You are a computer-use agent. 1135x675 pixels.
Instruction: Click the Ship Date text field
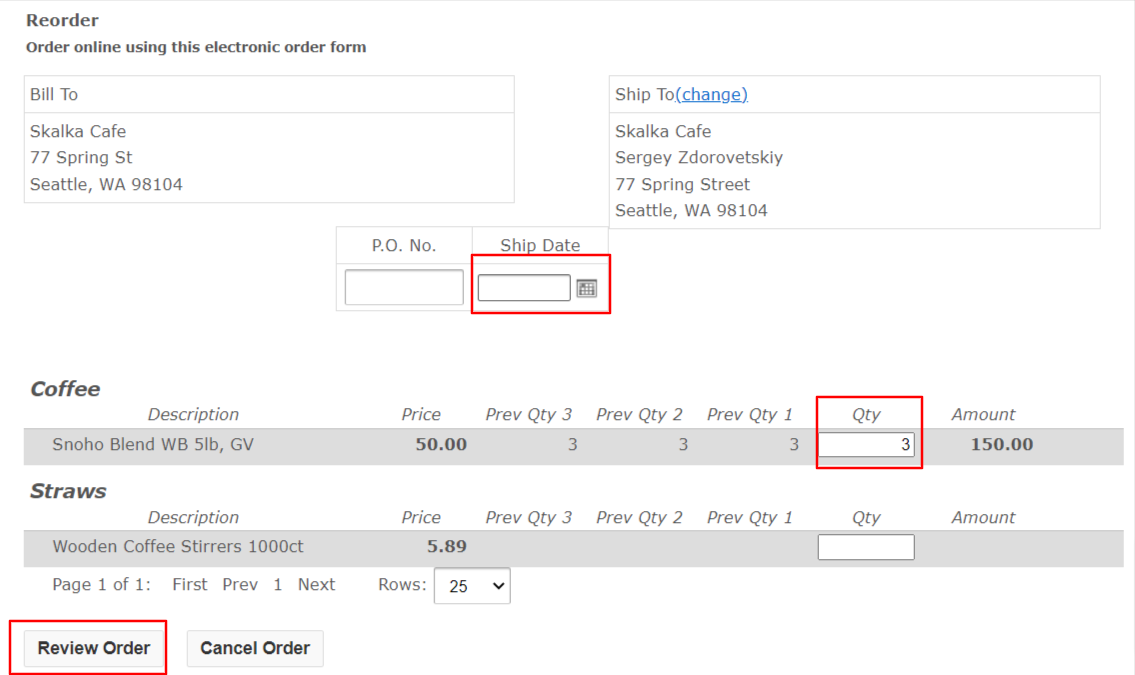tap(523, 287)
